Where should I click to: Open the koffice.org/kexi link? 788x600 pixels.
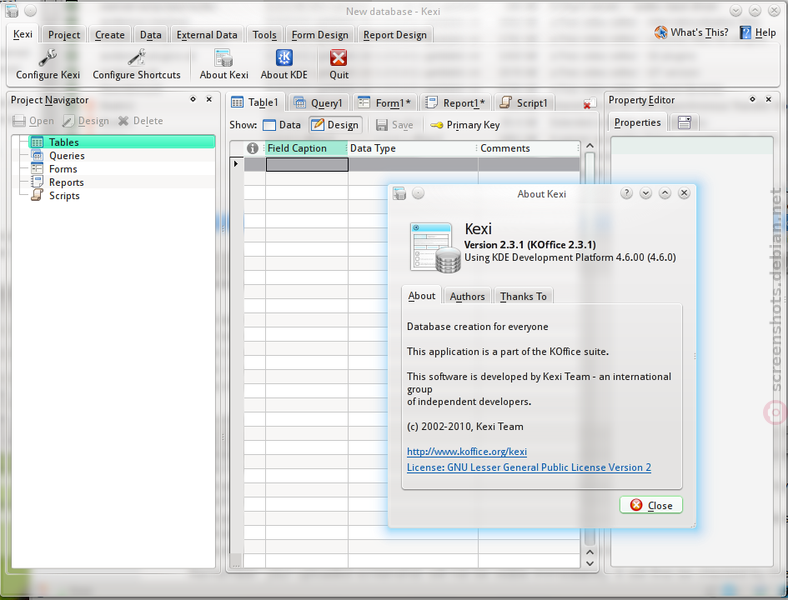pyautogui.click(x=467, y=451)
